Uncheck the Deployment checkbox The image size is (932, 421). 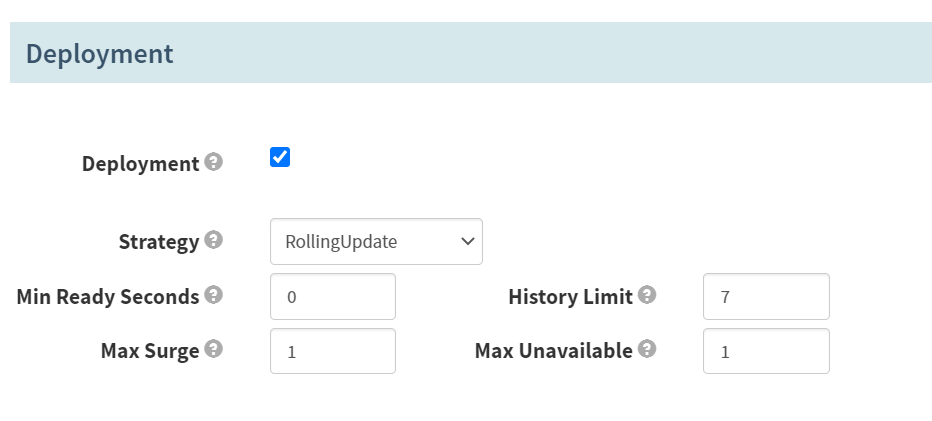[280, 157]
